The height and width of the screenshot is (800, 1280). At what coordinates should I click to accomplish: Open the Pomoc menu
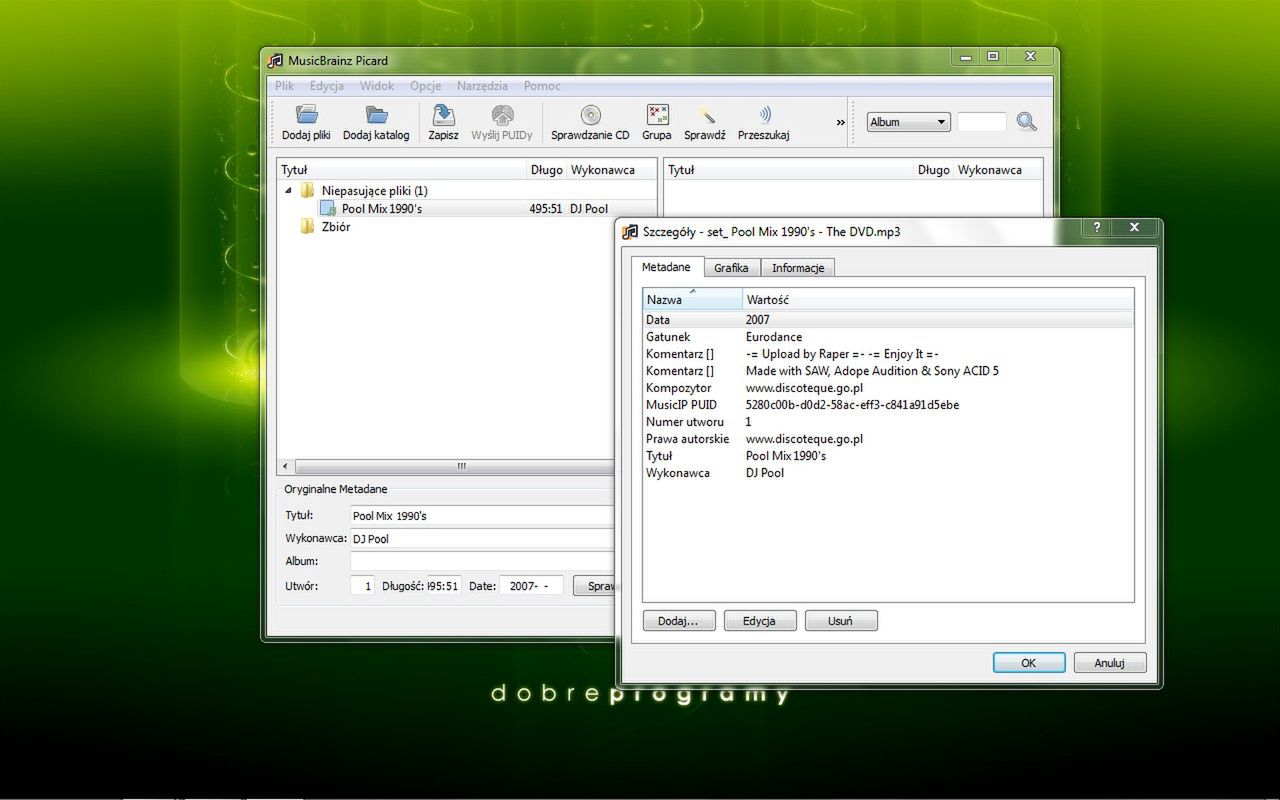pos(542,86)
